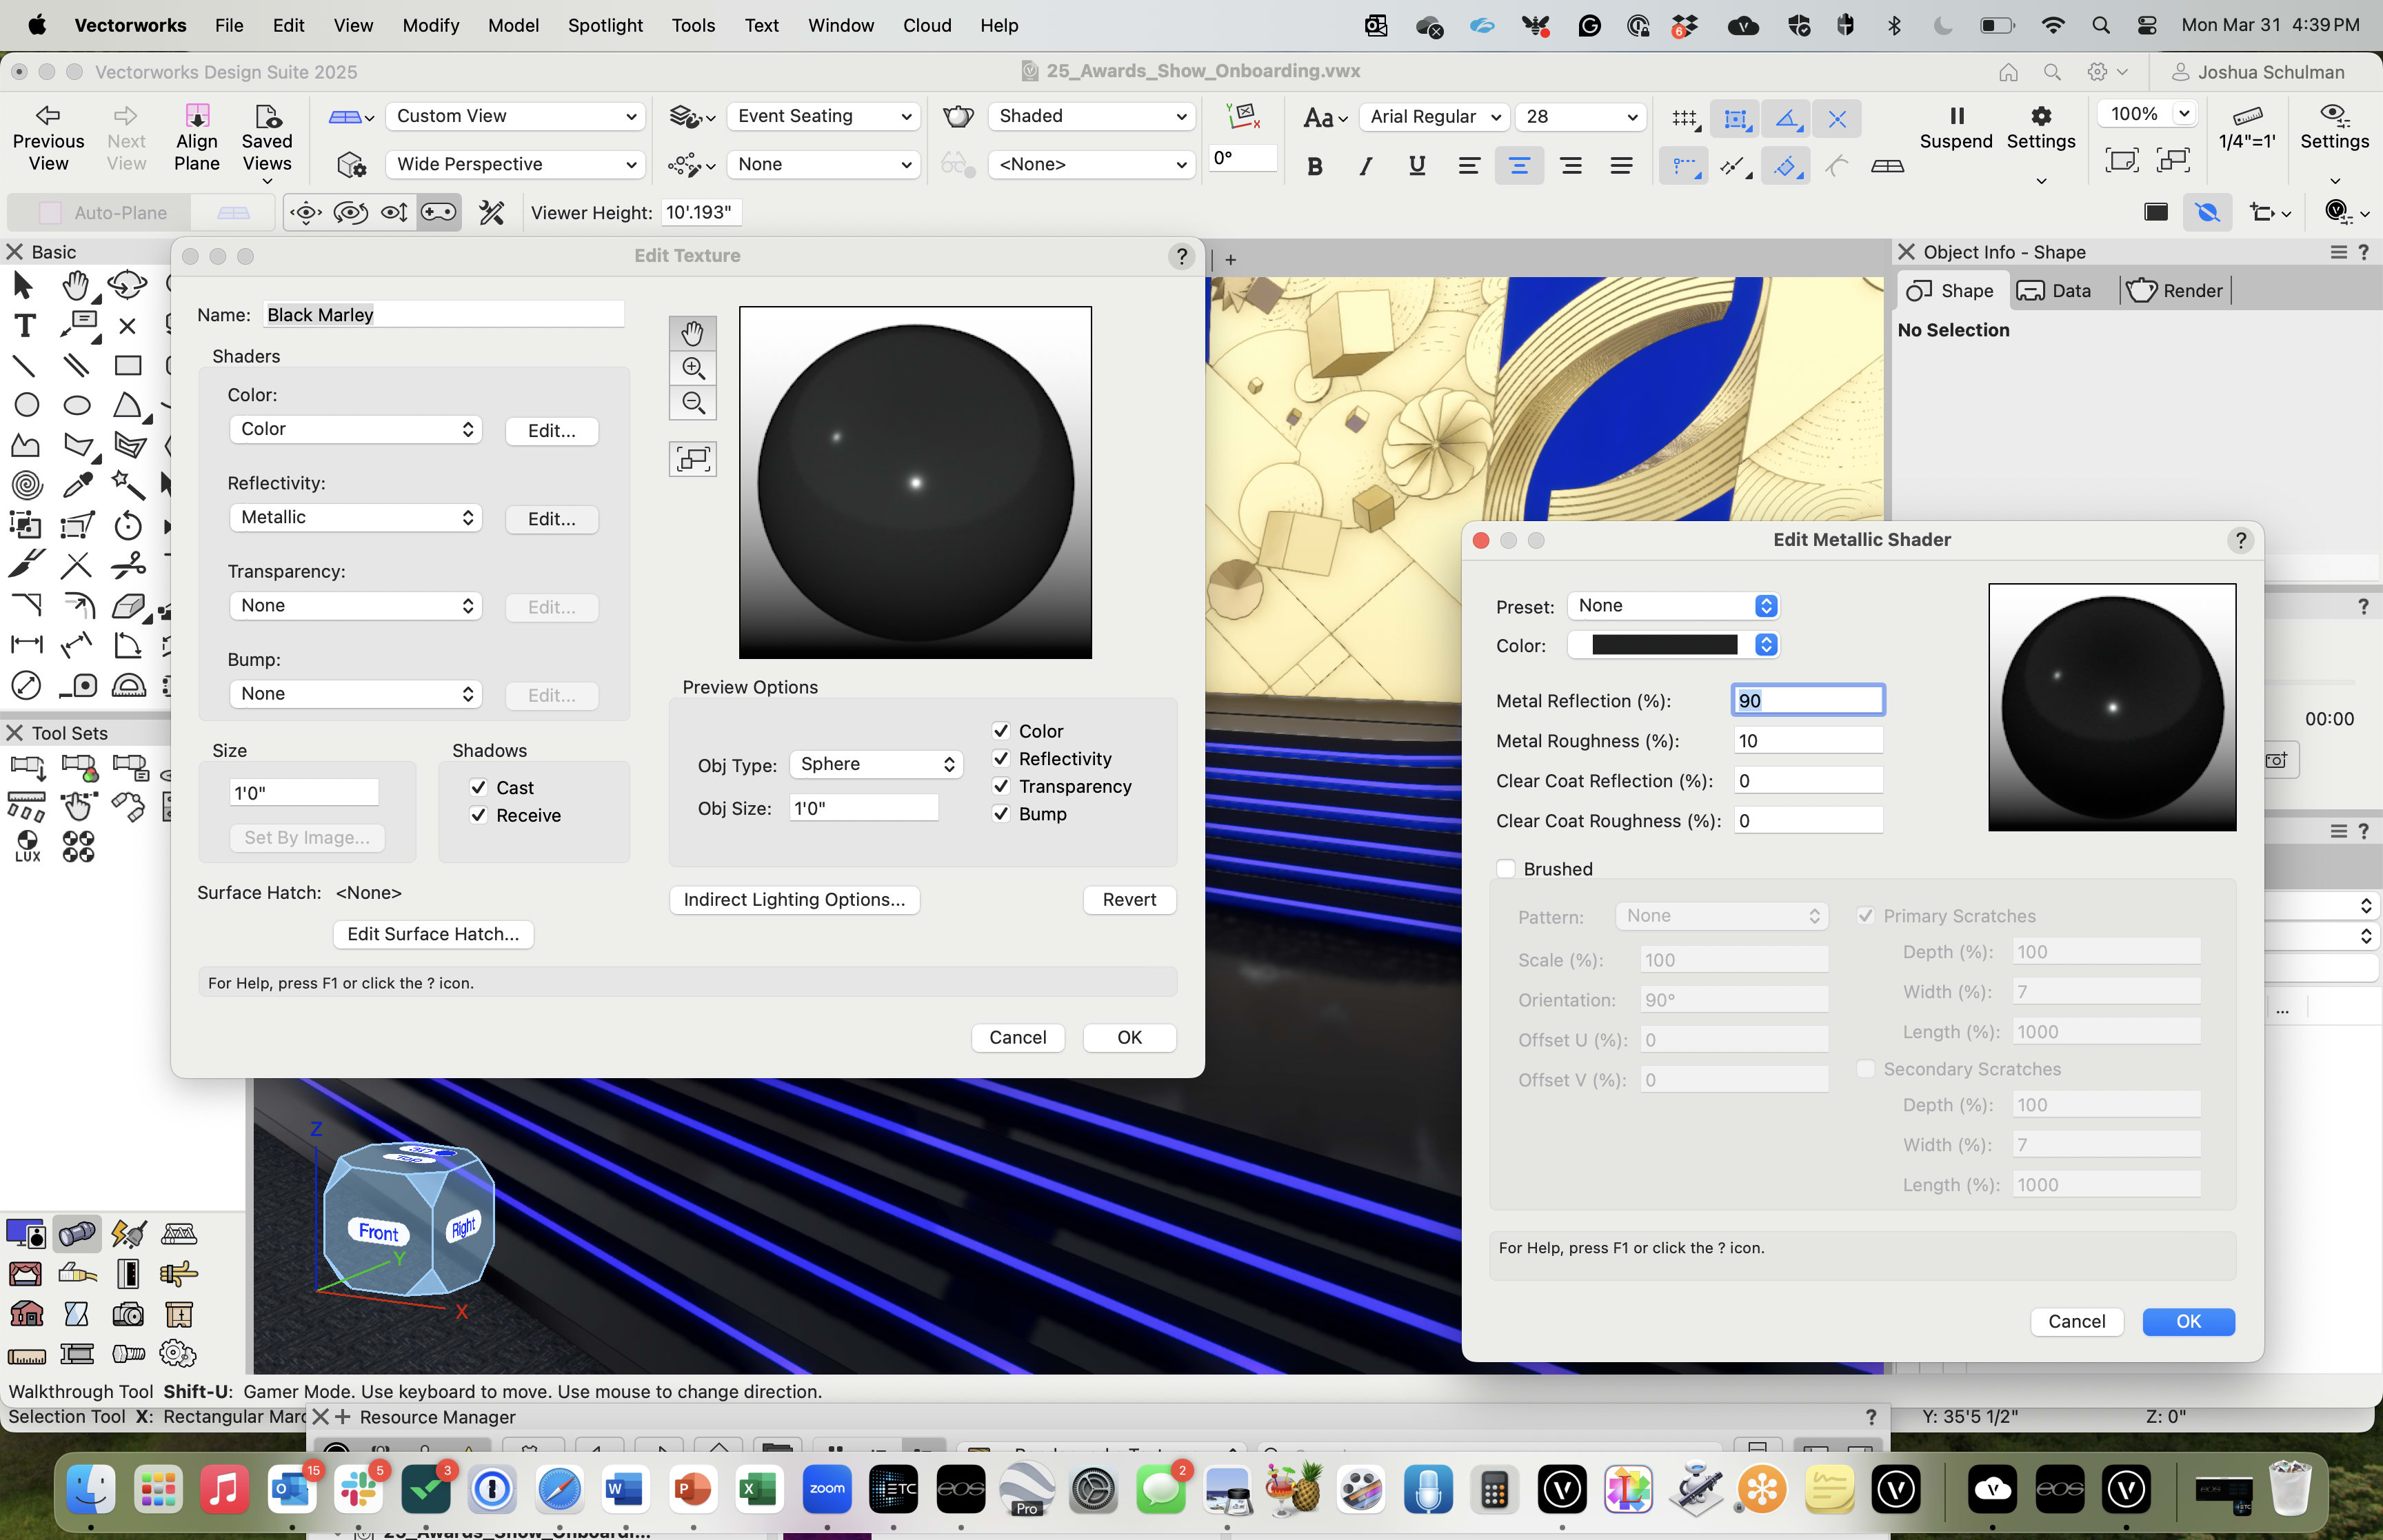Toggle the Reflectivity preview option checkbox
The height and width of the screenshot is (1540, 2383).
pos(1001,759)
